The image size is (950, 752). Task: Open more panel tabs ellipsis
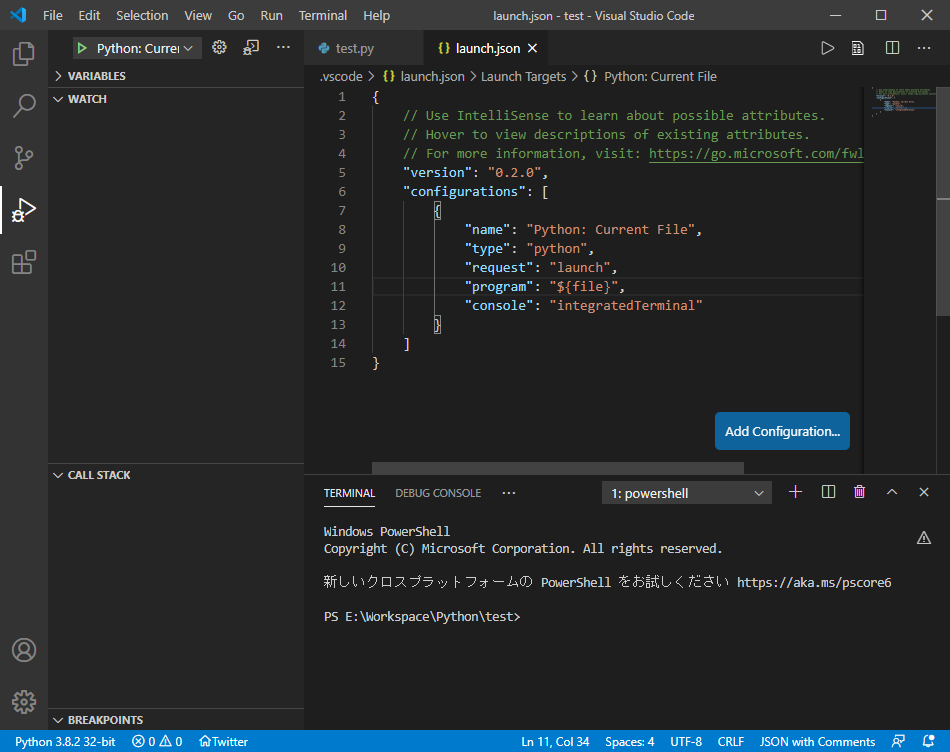click(509, 493)
